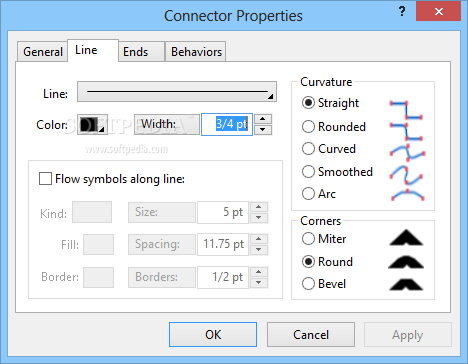Switch to the Ends tab

pyautogui.click(x=141, y=52)
